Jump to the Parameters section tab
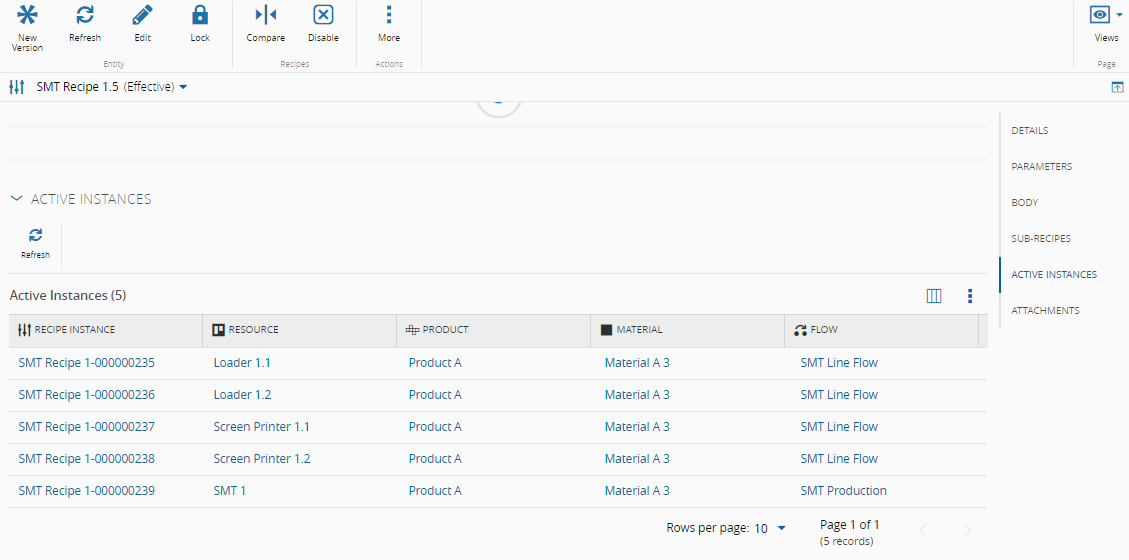The width and height of the screenshot is (1129, 560). pyautogui.click(x=1041, y=167)
